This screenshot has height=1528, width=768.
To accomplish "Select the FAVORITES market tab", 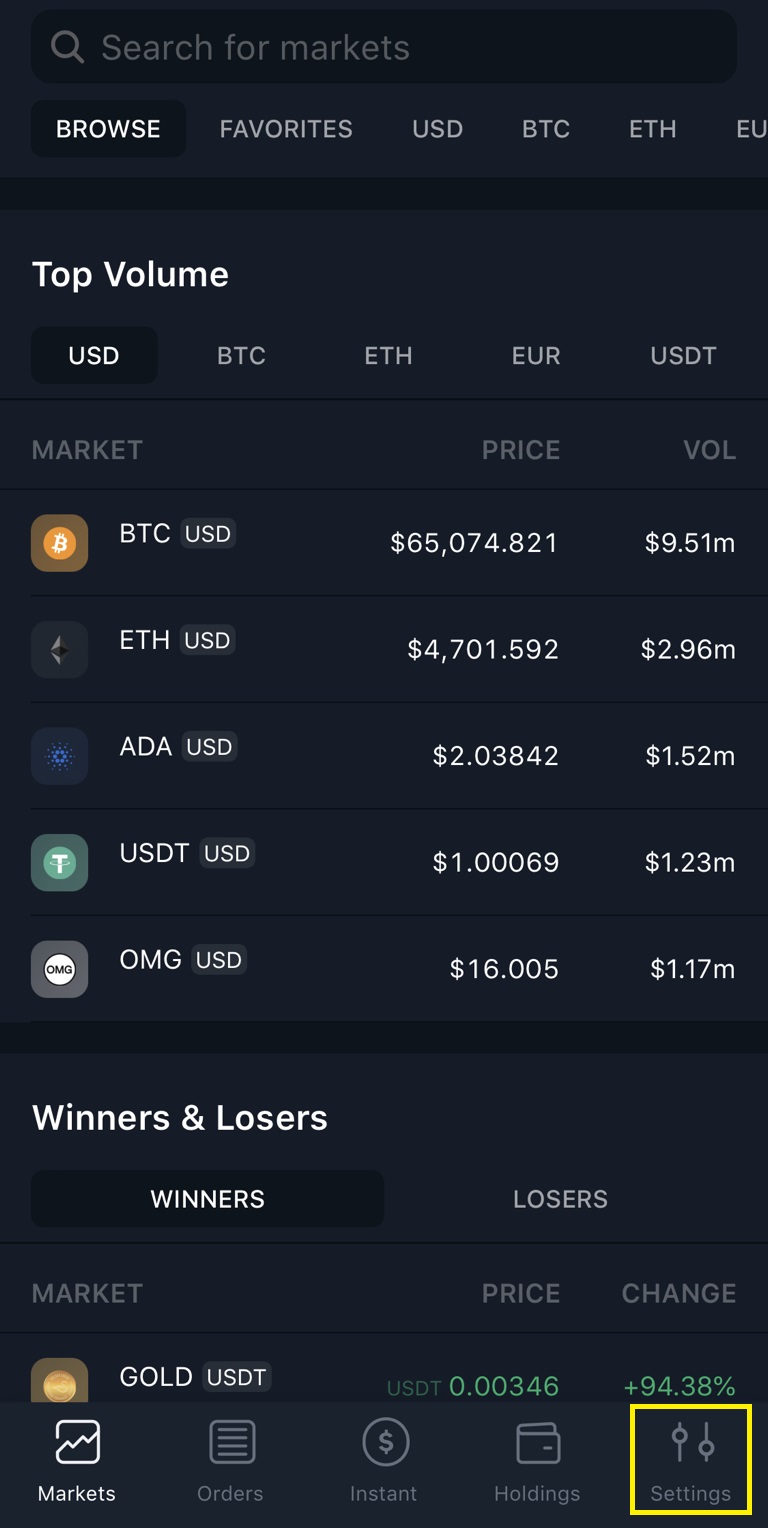I will [286, 129].
